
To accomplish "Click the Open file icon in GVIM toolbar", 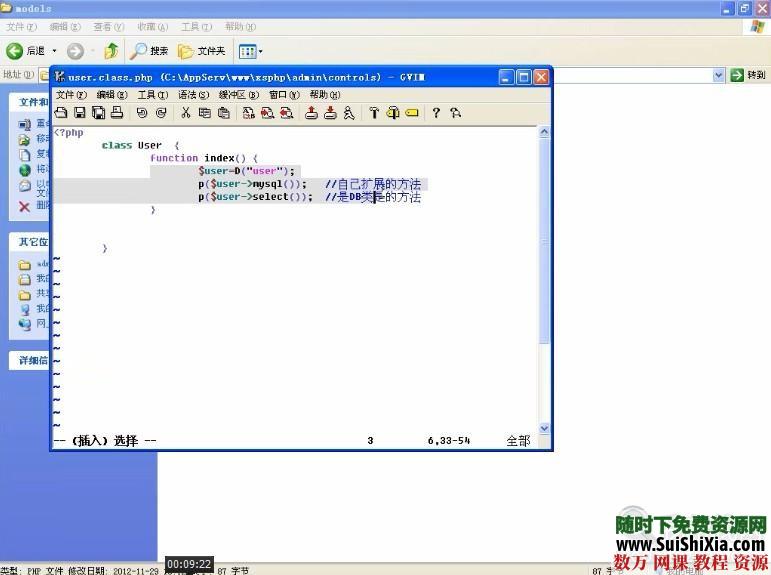I will 62,113.
